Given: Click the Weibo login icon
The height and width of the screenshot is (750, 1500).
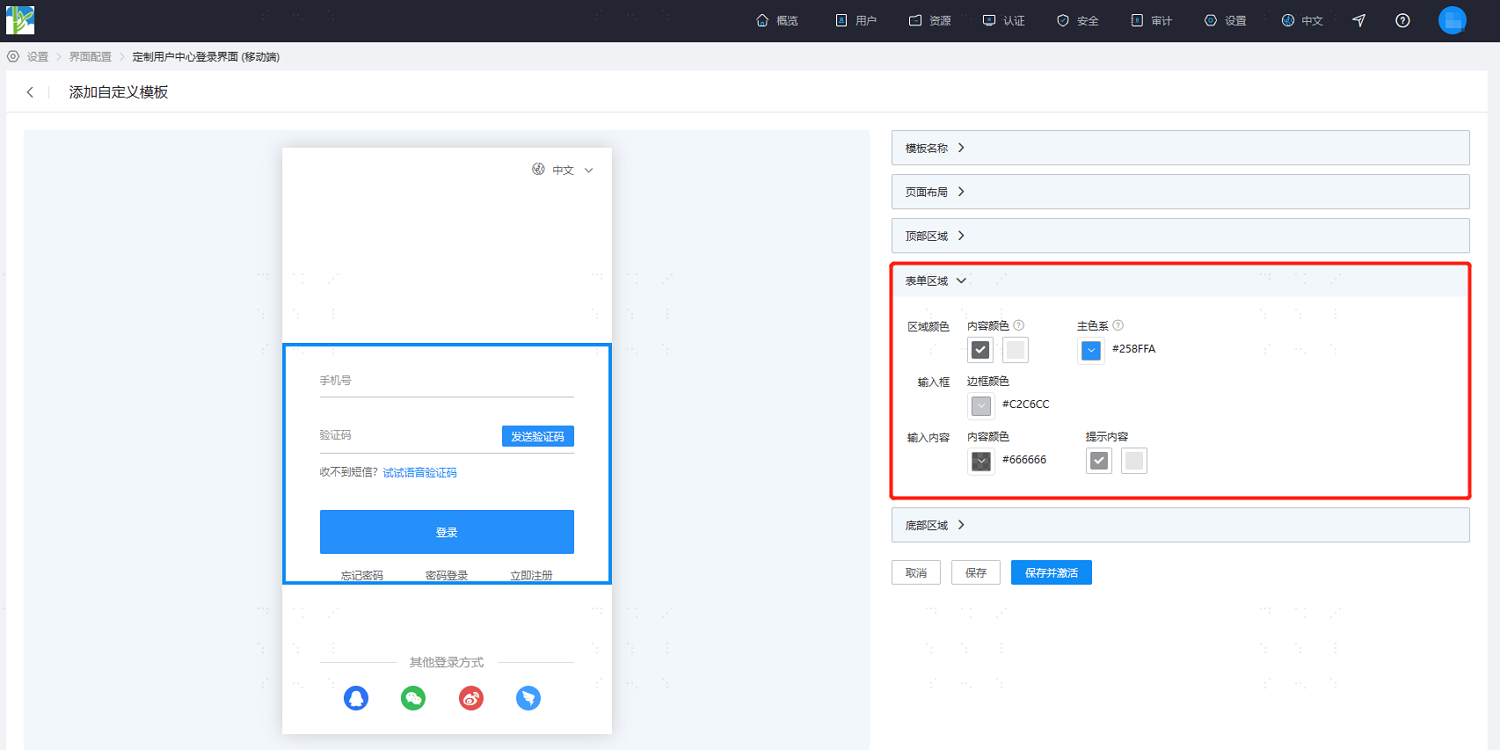Looking at the screenshot, I should point(471,698).
